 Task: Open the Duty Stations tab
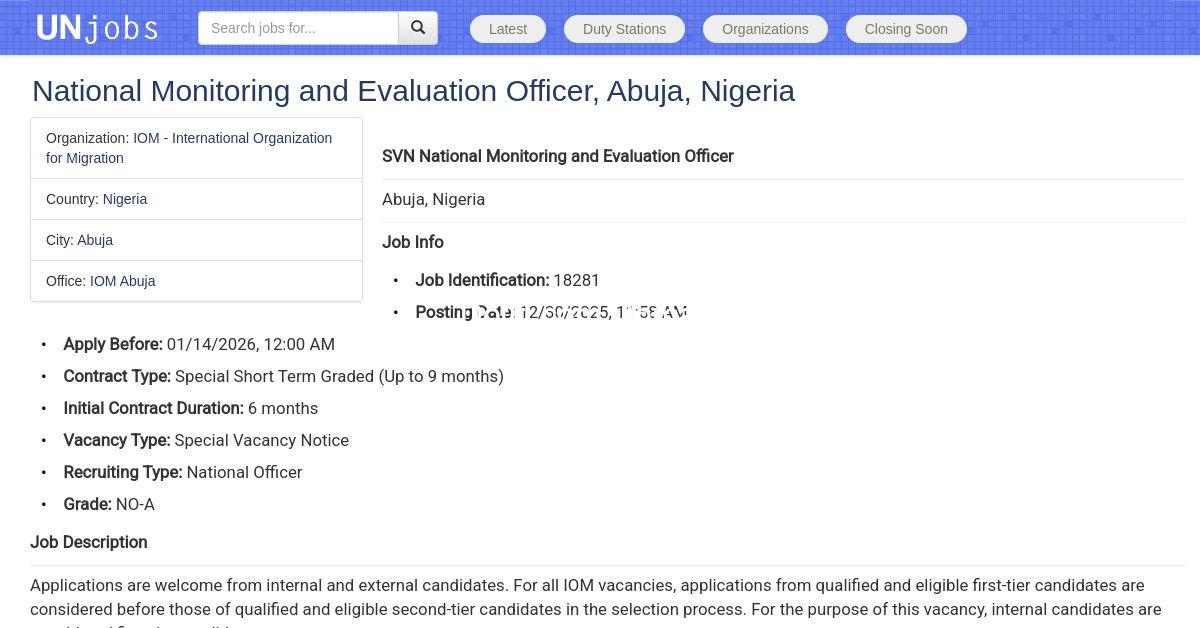click(x=624, y=29)
